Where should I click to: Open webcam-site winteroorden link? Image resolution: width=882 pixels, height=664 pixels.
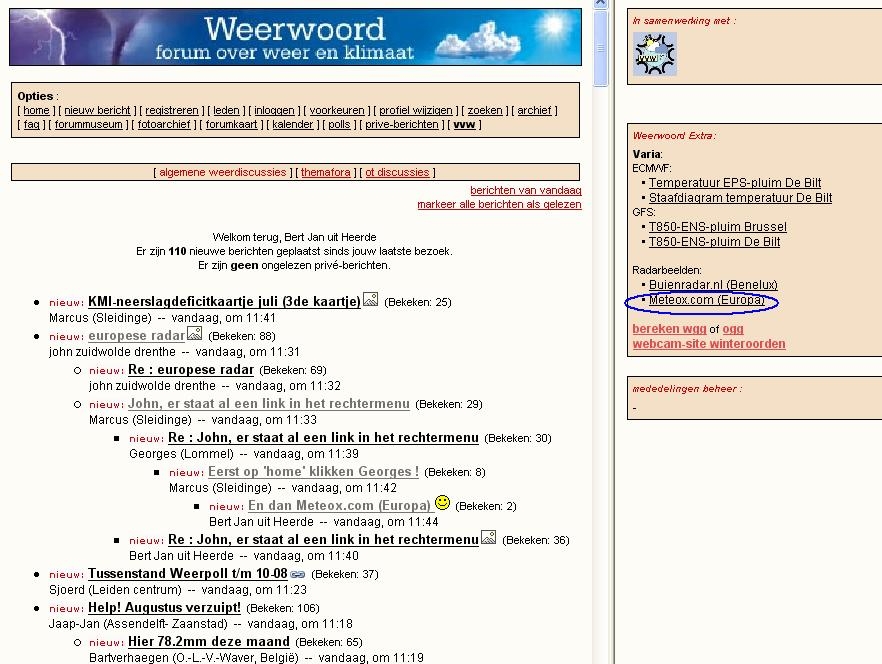(x=709, y=344)
